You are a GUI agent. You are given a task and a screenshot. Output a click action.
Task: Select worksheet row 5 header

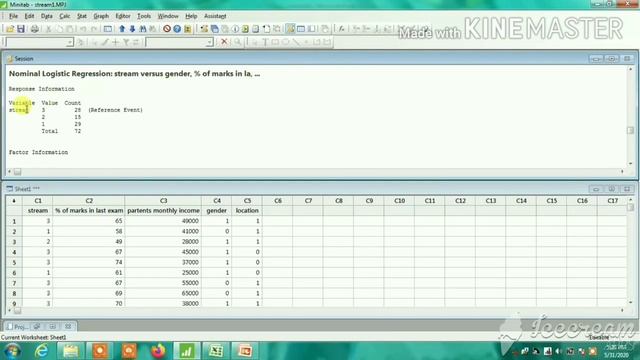(14, 262)
